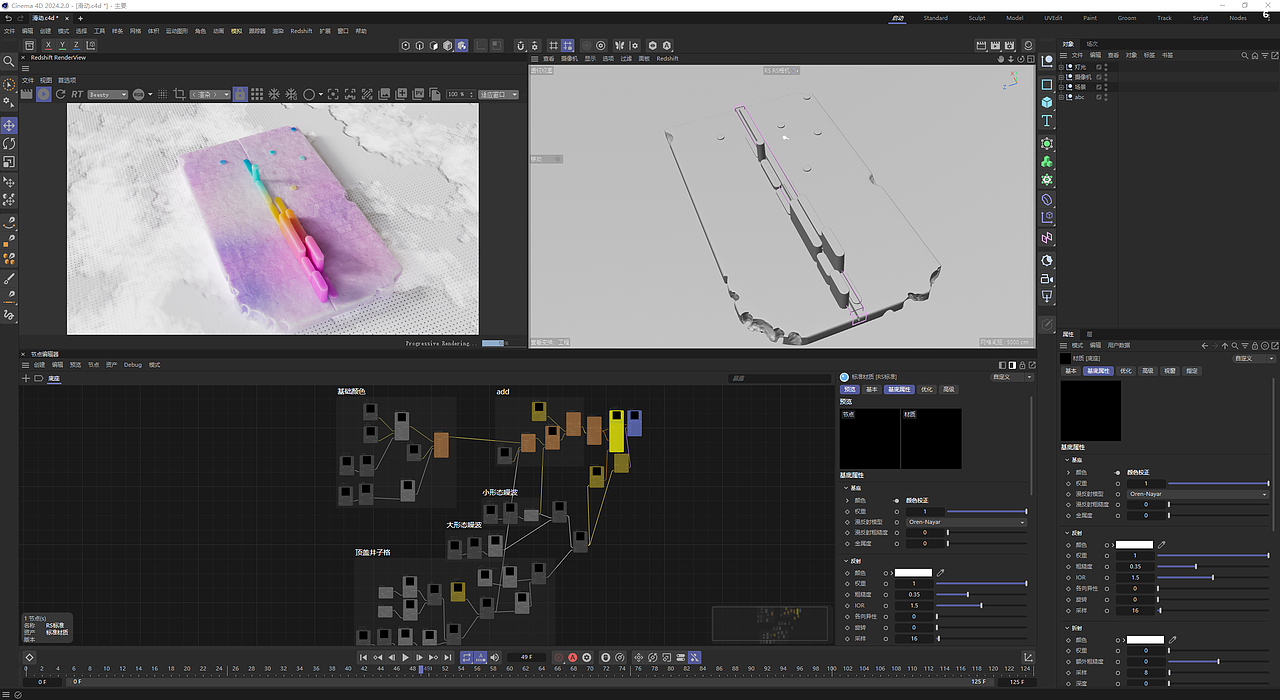This screenshot has height=700, width=1280.
Task: Select the Text object tool in right palette
Action: tap(1047, 120)
